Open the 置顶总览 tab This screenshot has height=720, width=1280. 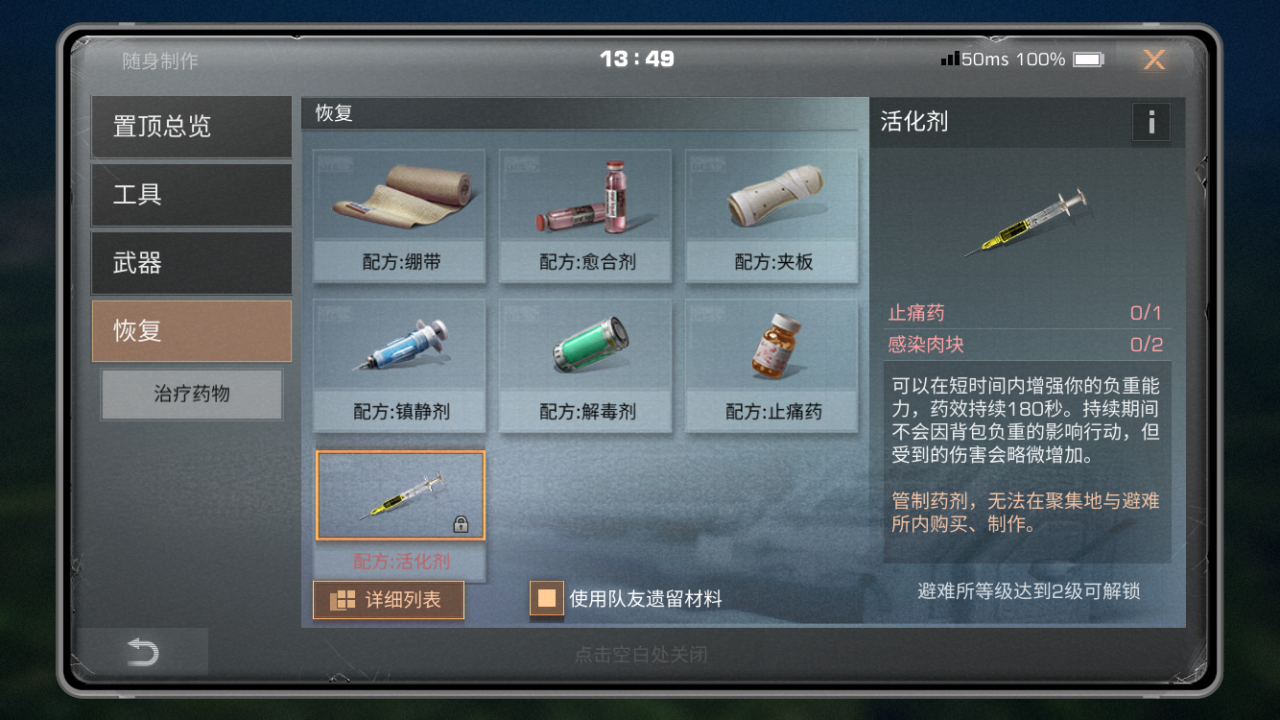[191, 127]
